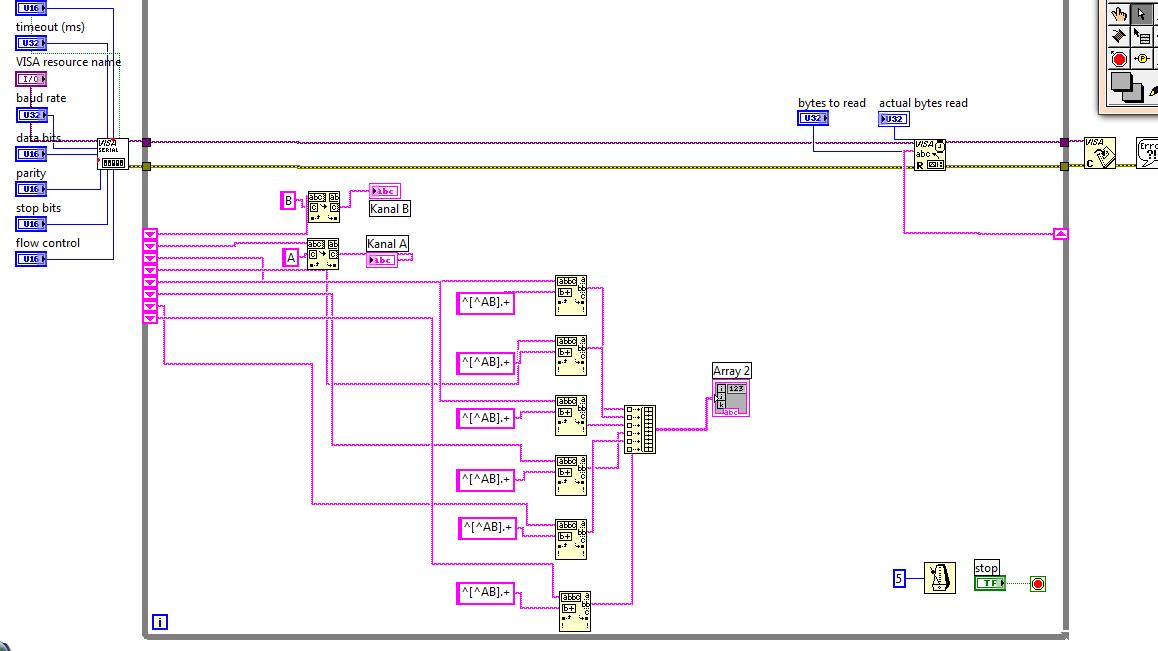Click the baud rate U32 terminal

31,115
